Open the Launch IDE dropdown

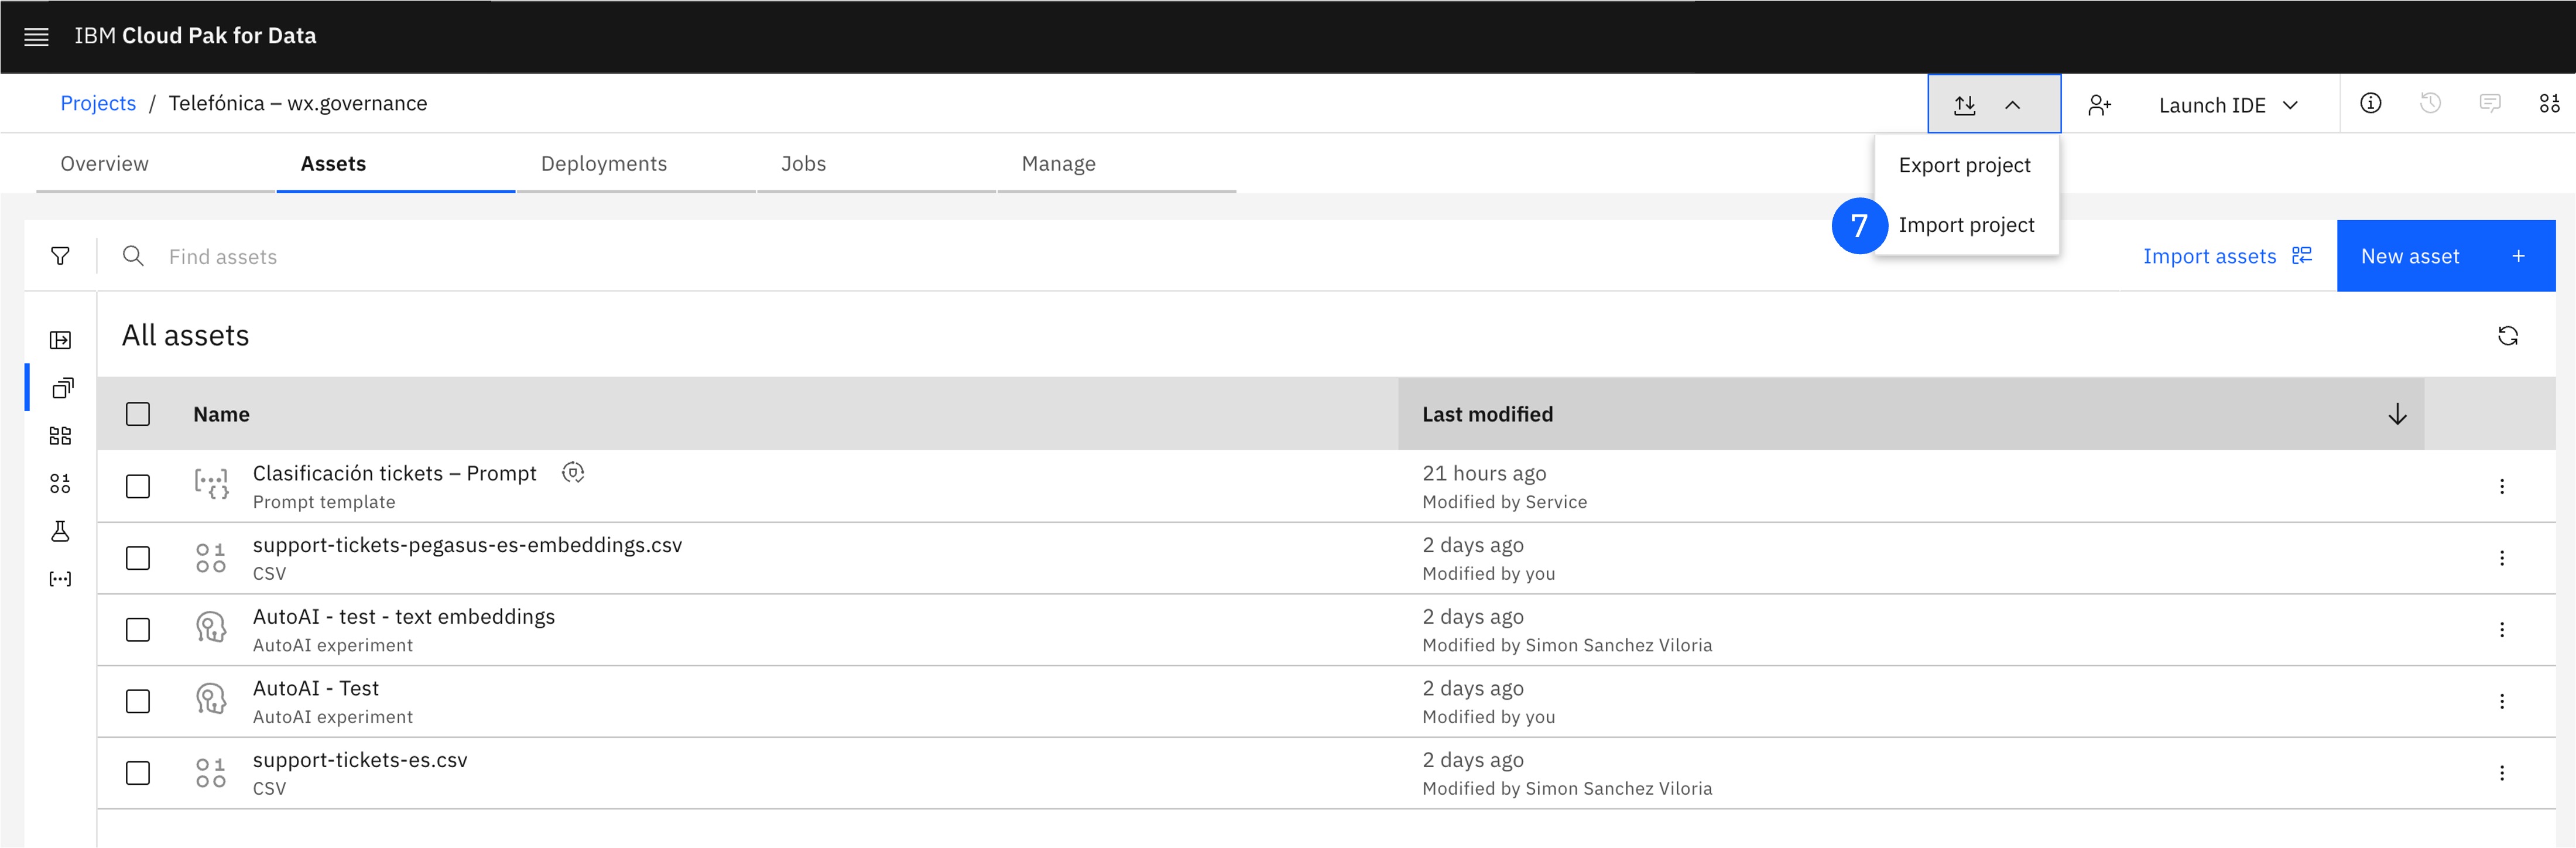[2228, 105]
